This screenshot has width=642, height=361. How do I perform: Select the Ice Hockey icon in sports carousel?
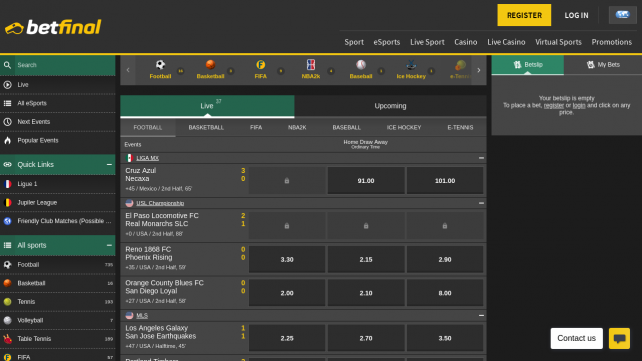411,65
